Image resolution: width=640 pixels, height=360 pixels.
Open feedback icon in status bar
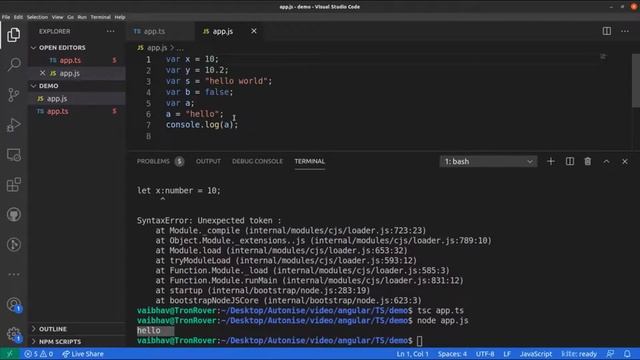(x=610, y=354)
